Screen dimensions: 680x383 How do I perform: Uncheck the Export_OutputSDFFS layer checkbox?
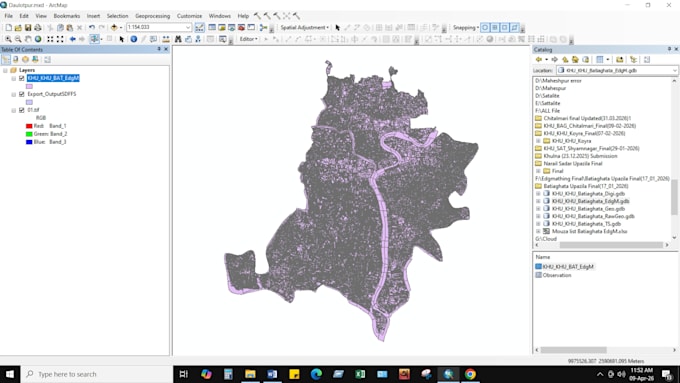pyautogui.click(x=22, y=94)
